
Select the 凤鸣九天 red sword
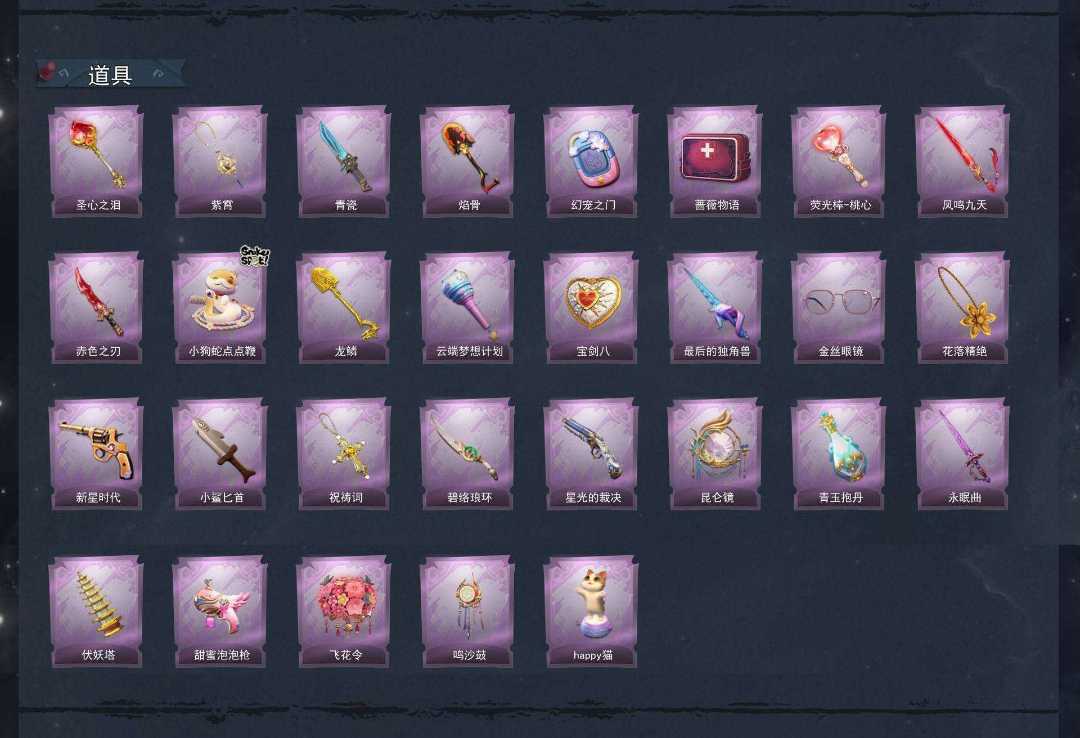pos(962,161)
